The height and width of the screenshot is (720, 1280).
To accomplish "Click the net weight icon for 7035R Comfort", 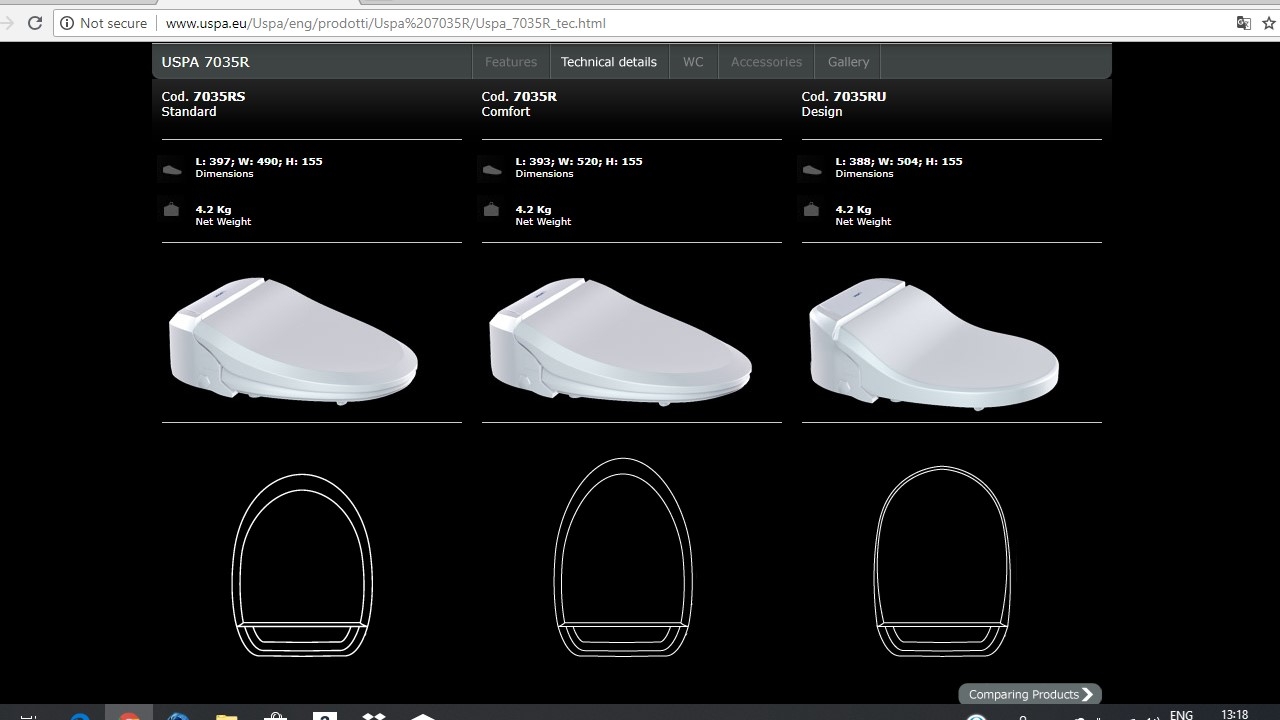I will [491, 209].
